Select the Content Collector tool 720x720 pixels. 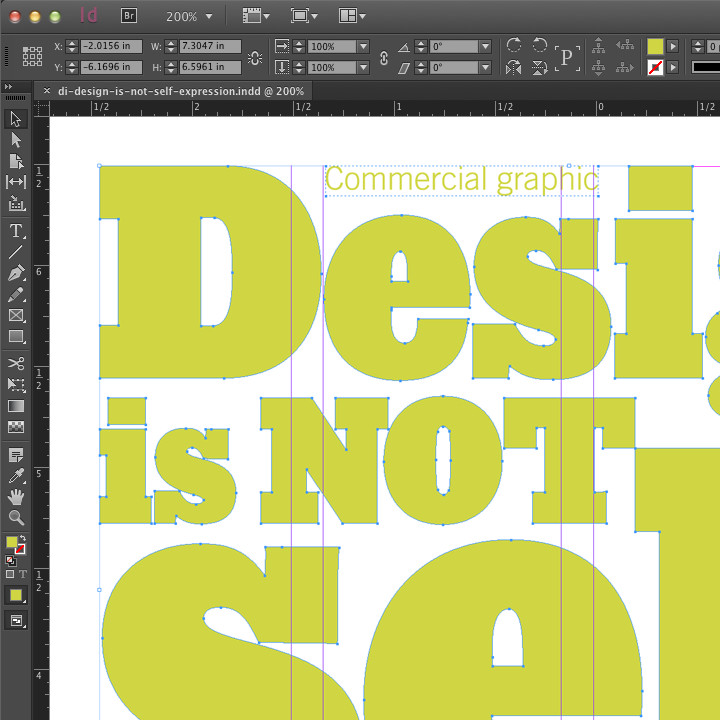[16, 203]
